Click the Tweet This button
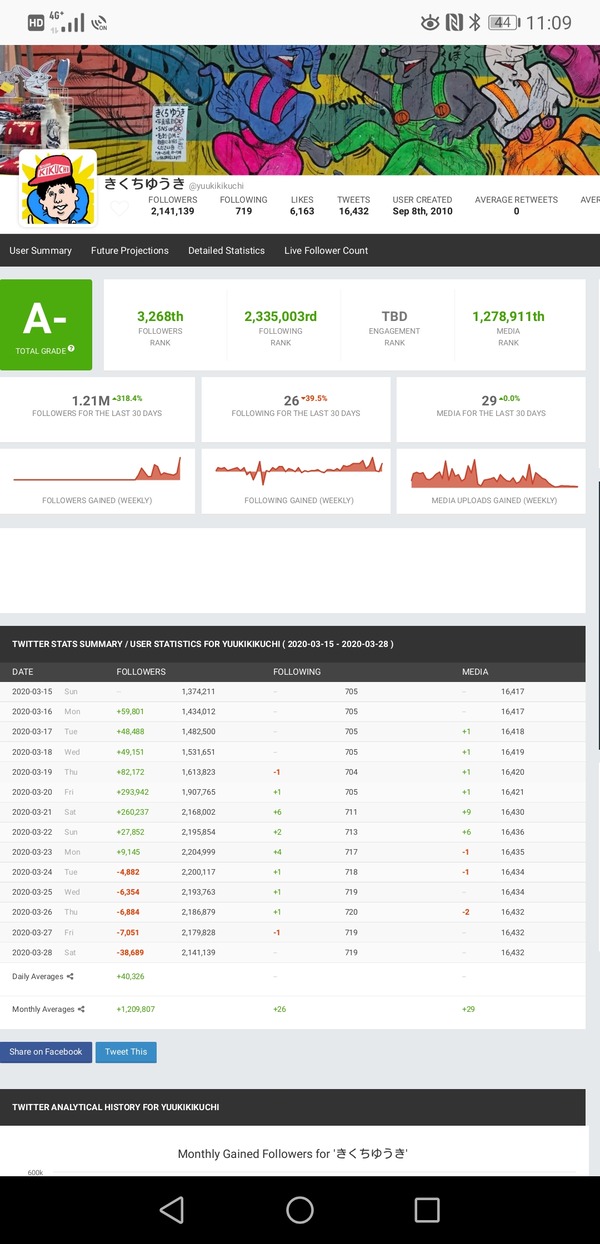The height and width of the screenshot is (1244, 600). pos(126,1052)
